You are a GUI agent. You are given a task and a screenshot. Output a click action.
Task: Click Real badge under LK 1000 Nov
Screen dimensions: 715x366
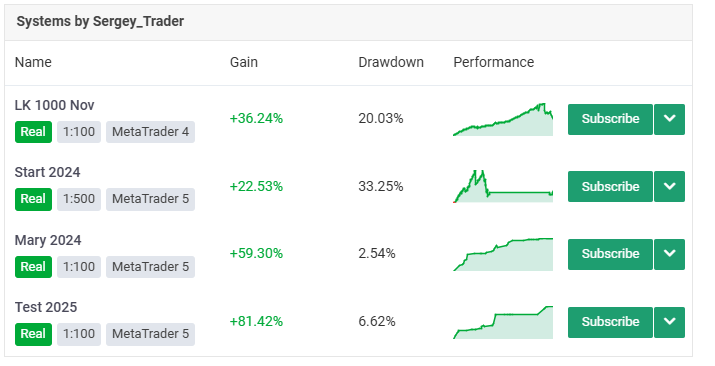tap(33, 132)
